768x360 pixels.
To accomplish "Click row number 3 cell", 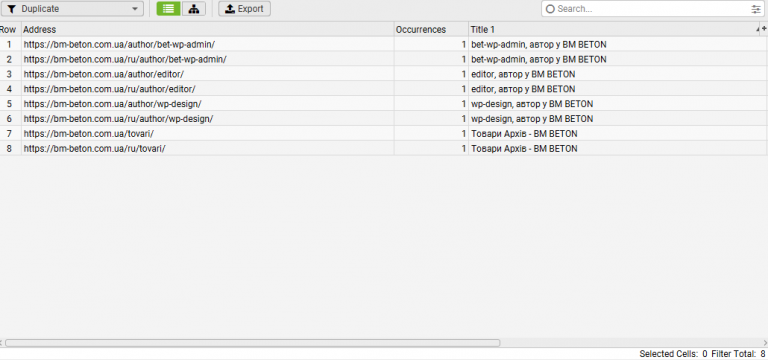I will pyautogui.click(x=9, y=74).
